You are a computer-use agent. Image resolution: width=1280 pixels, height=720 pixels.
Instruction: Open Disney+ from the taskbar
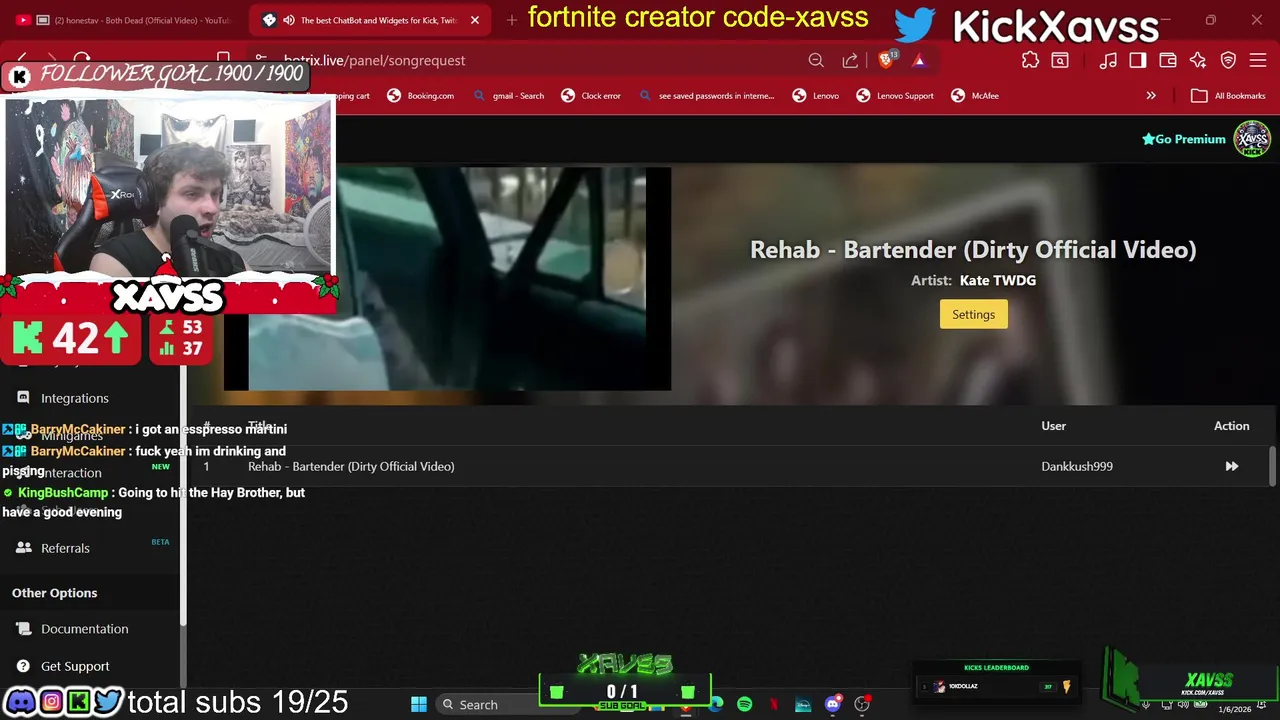coord(803,704)
